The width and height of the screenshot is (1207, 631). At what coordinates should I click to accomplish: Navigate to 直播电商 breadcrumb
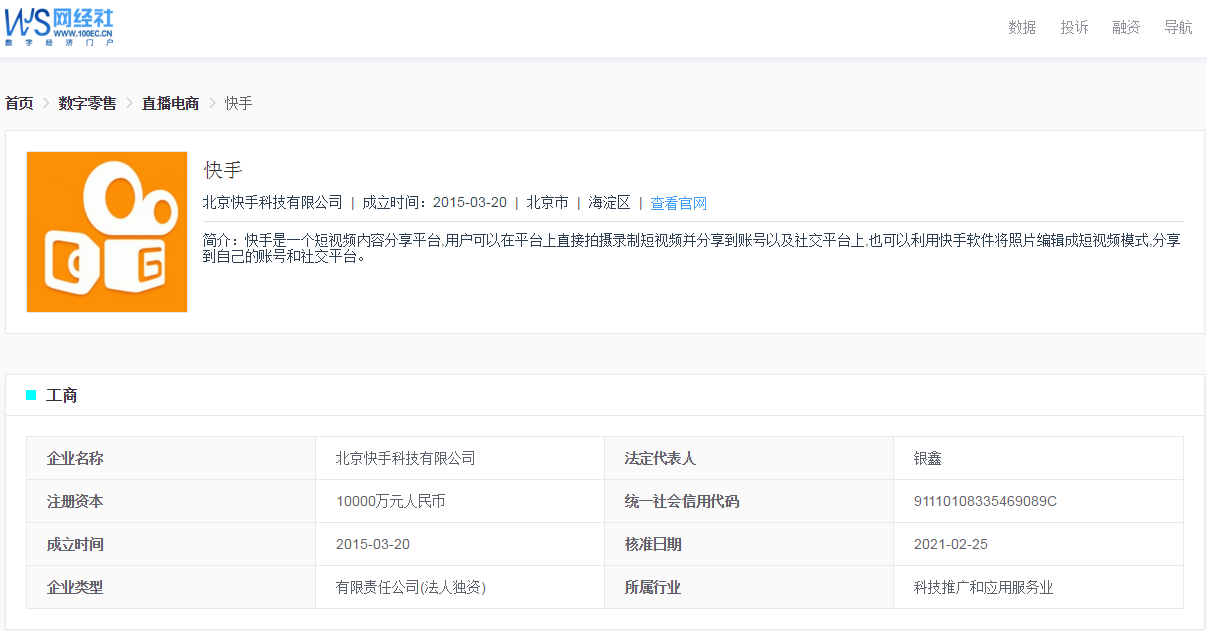pyautogui.click(x=170, y=103)
